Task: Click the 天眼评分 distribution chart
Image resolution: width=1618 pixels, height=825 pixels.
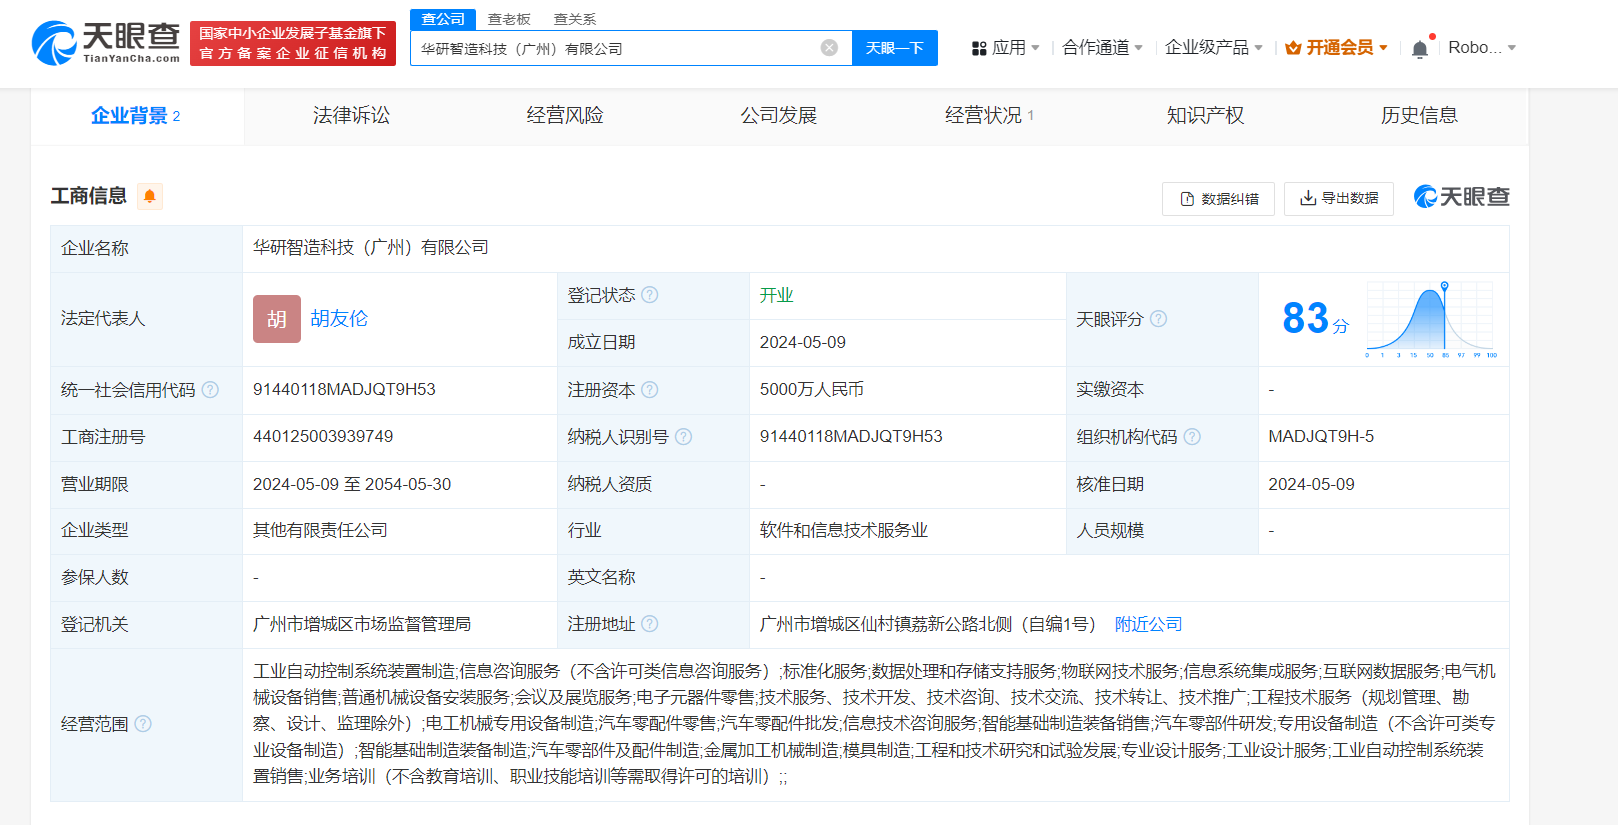Action: coord(1431,320)
